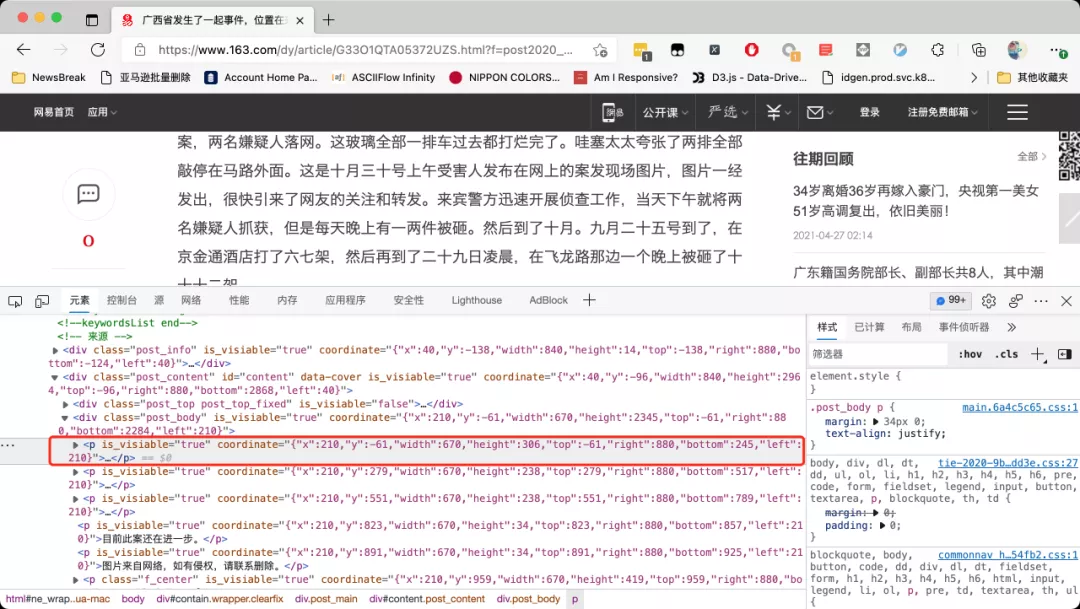Expand the f_center paragraph node
Image resolution: width=1080 pixels, height=609 pixels.
click(x=76, y=580)
